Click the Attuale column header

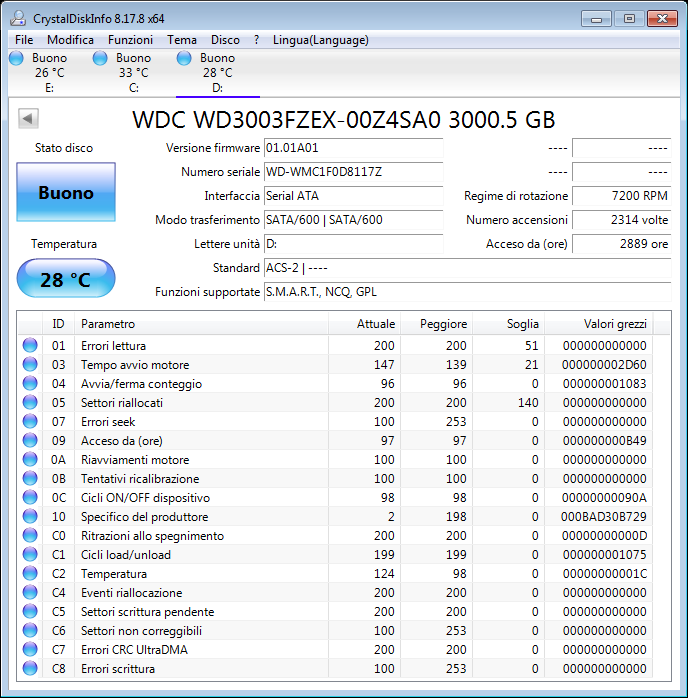[364, 324]
